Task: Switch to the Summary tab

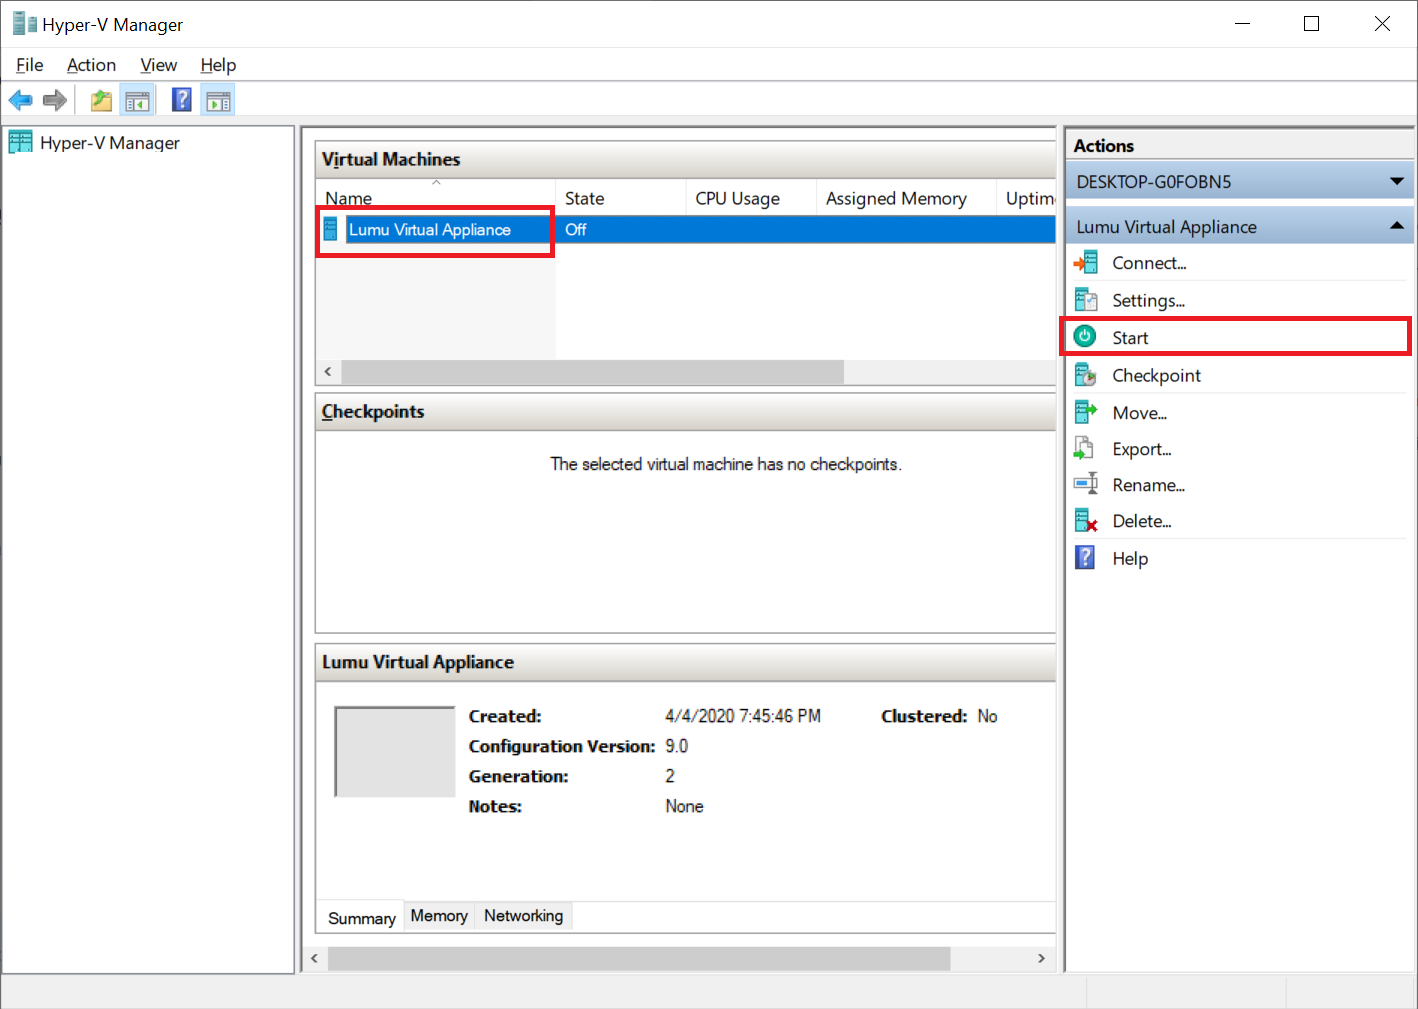Action: 362,918
